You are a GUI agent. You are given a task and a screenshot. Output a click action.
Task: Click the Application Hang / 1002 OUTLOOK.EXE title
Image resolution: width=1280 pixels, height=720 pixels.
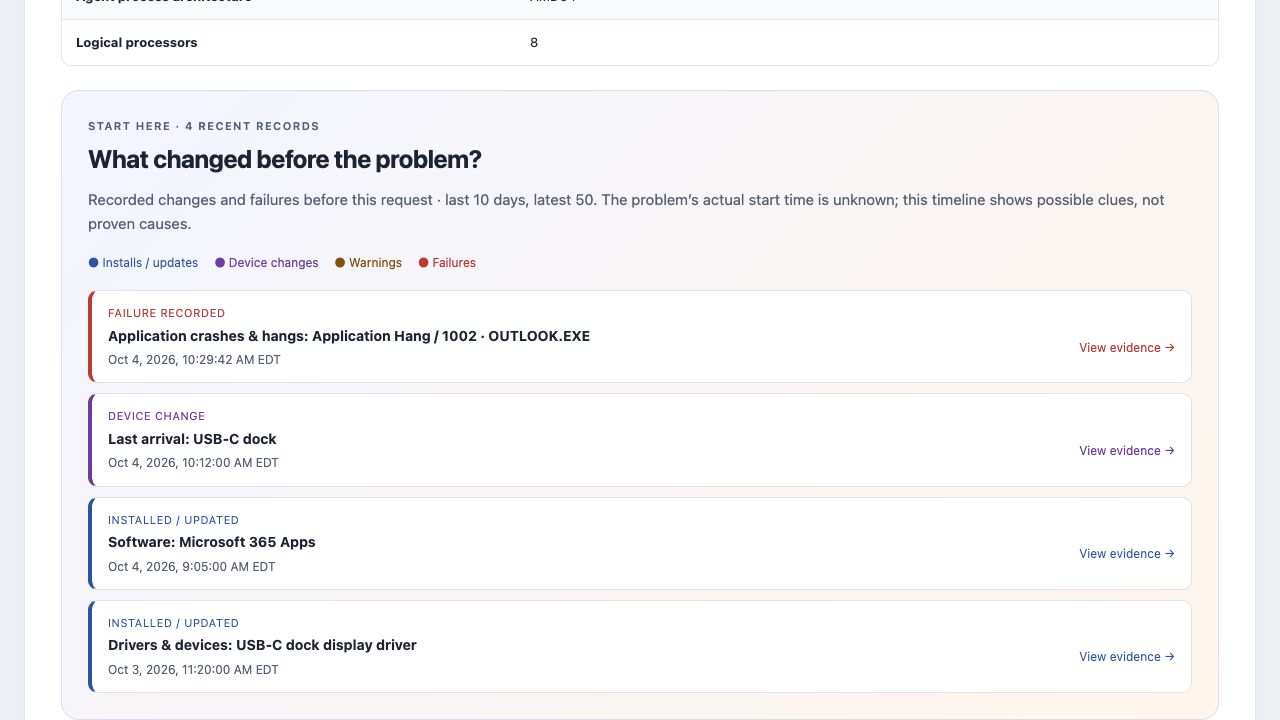point(349,336)
